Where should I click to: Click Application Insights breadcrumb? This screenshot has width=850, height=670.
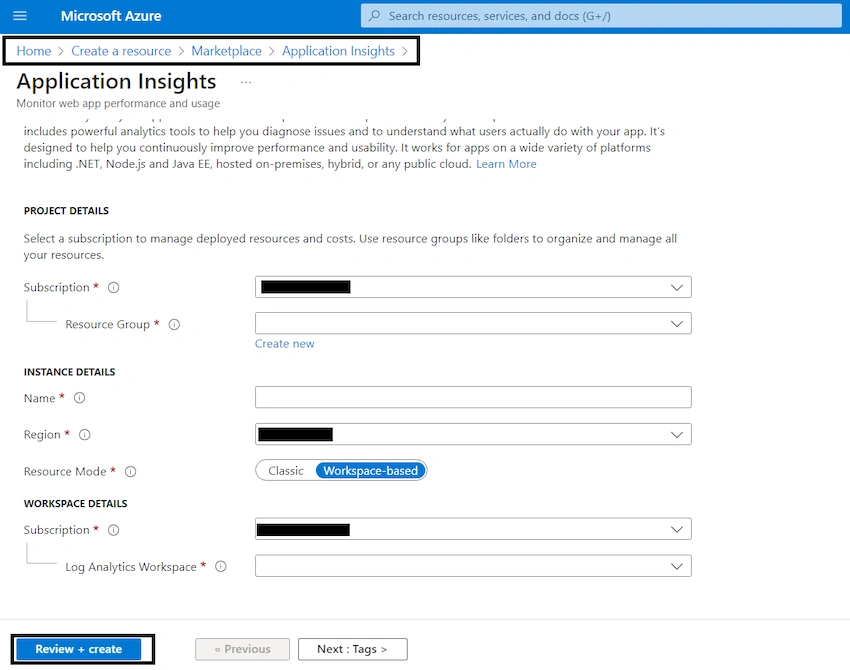[338, 51]
